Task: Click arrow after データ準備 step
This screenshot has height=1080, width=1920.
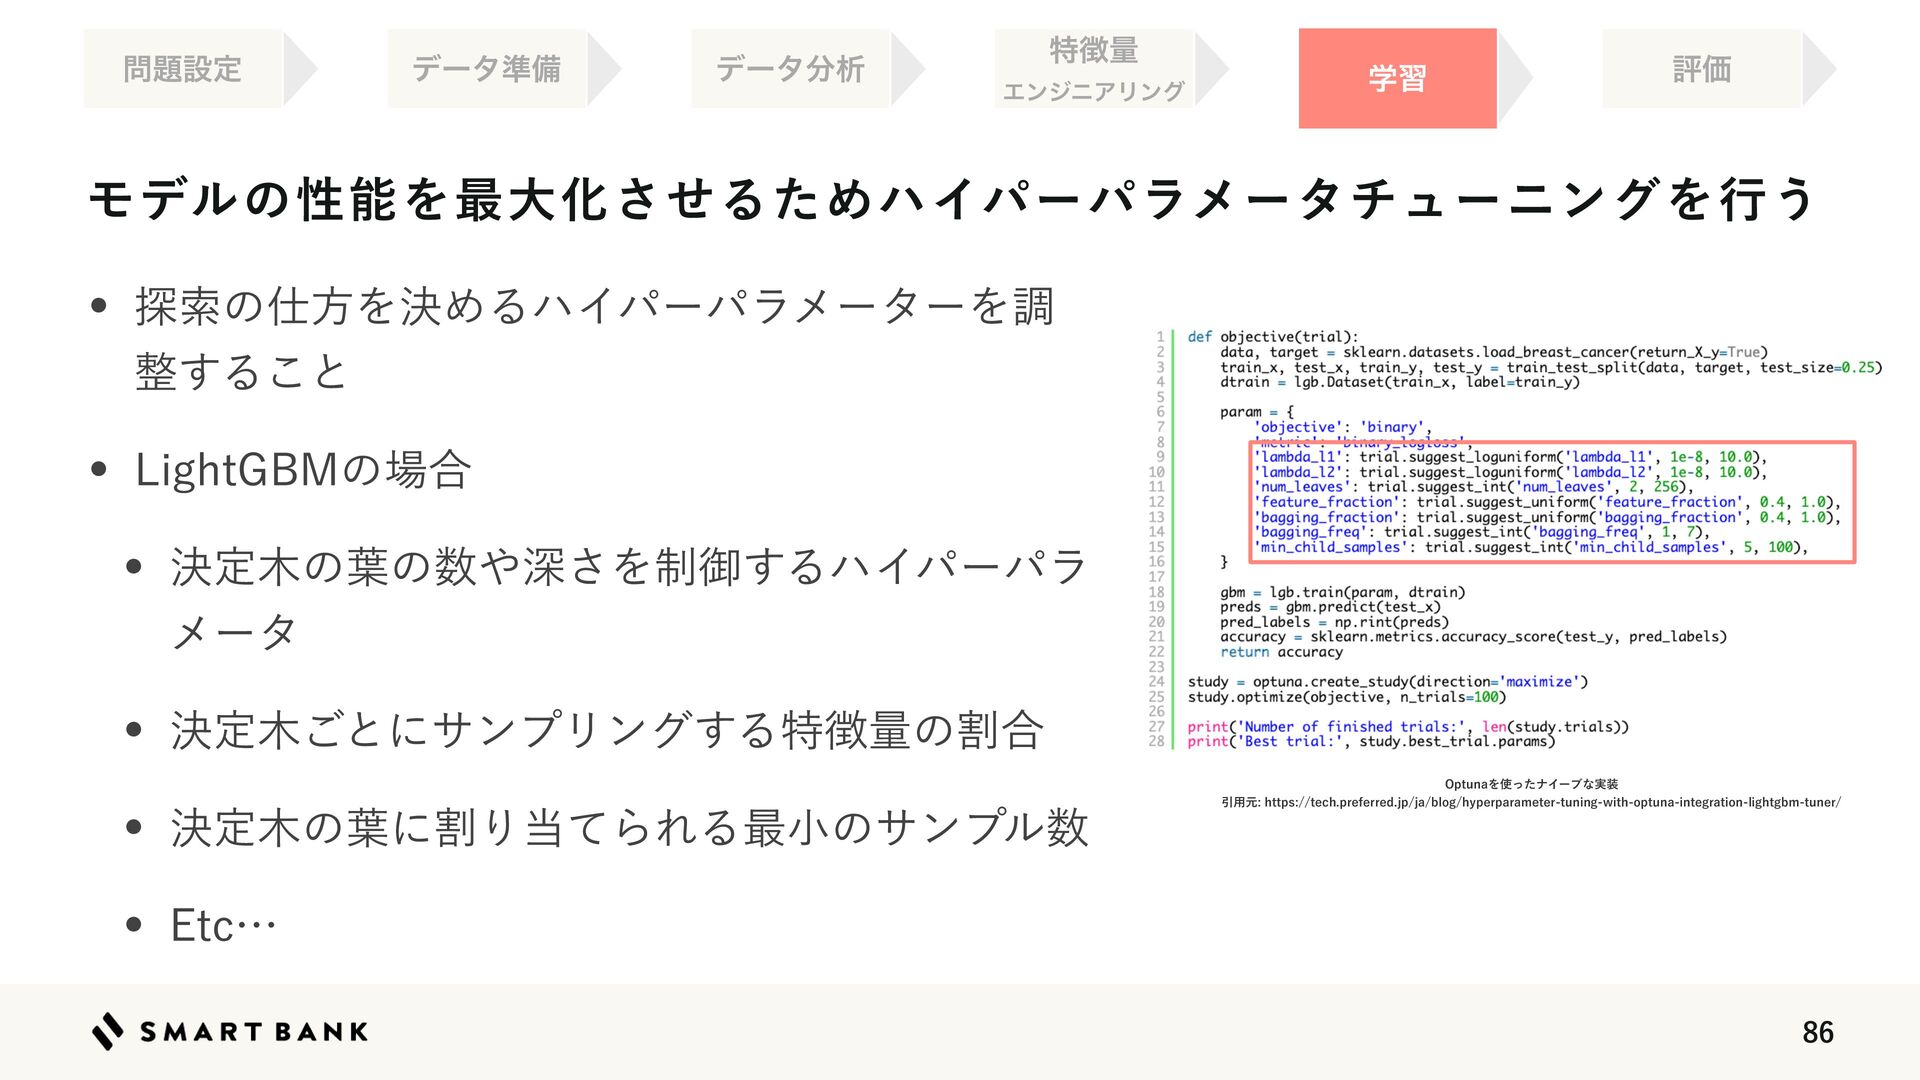Action: (x=603, y=69)
